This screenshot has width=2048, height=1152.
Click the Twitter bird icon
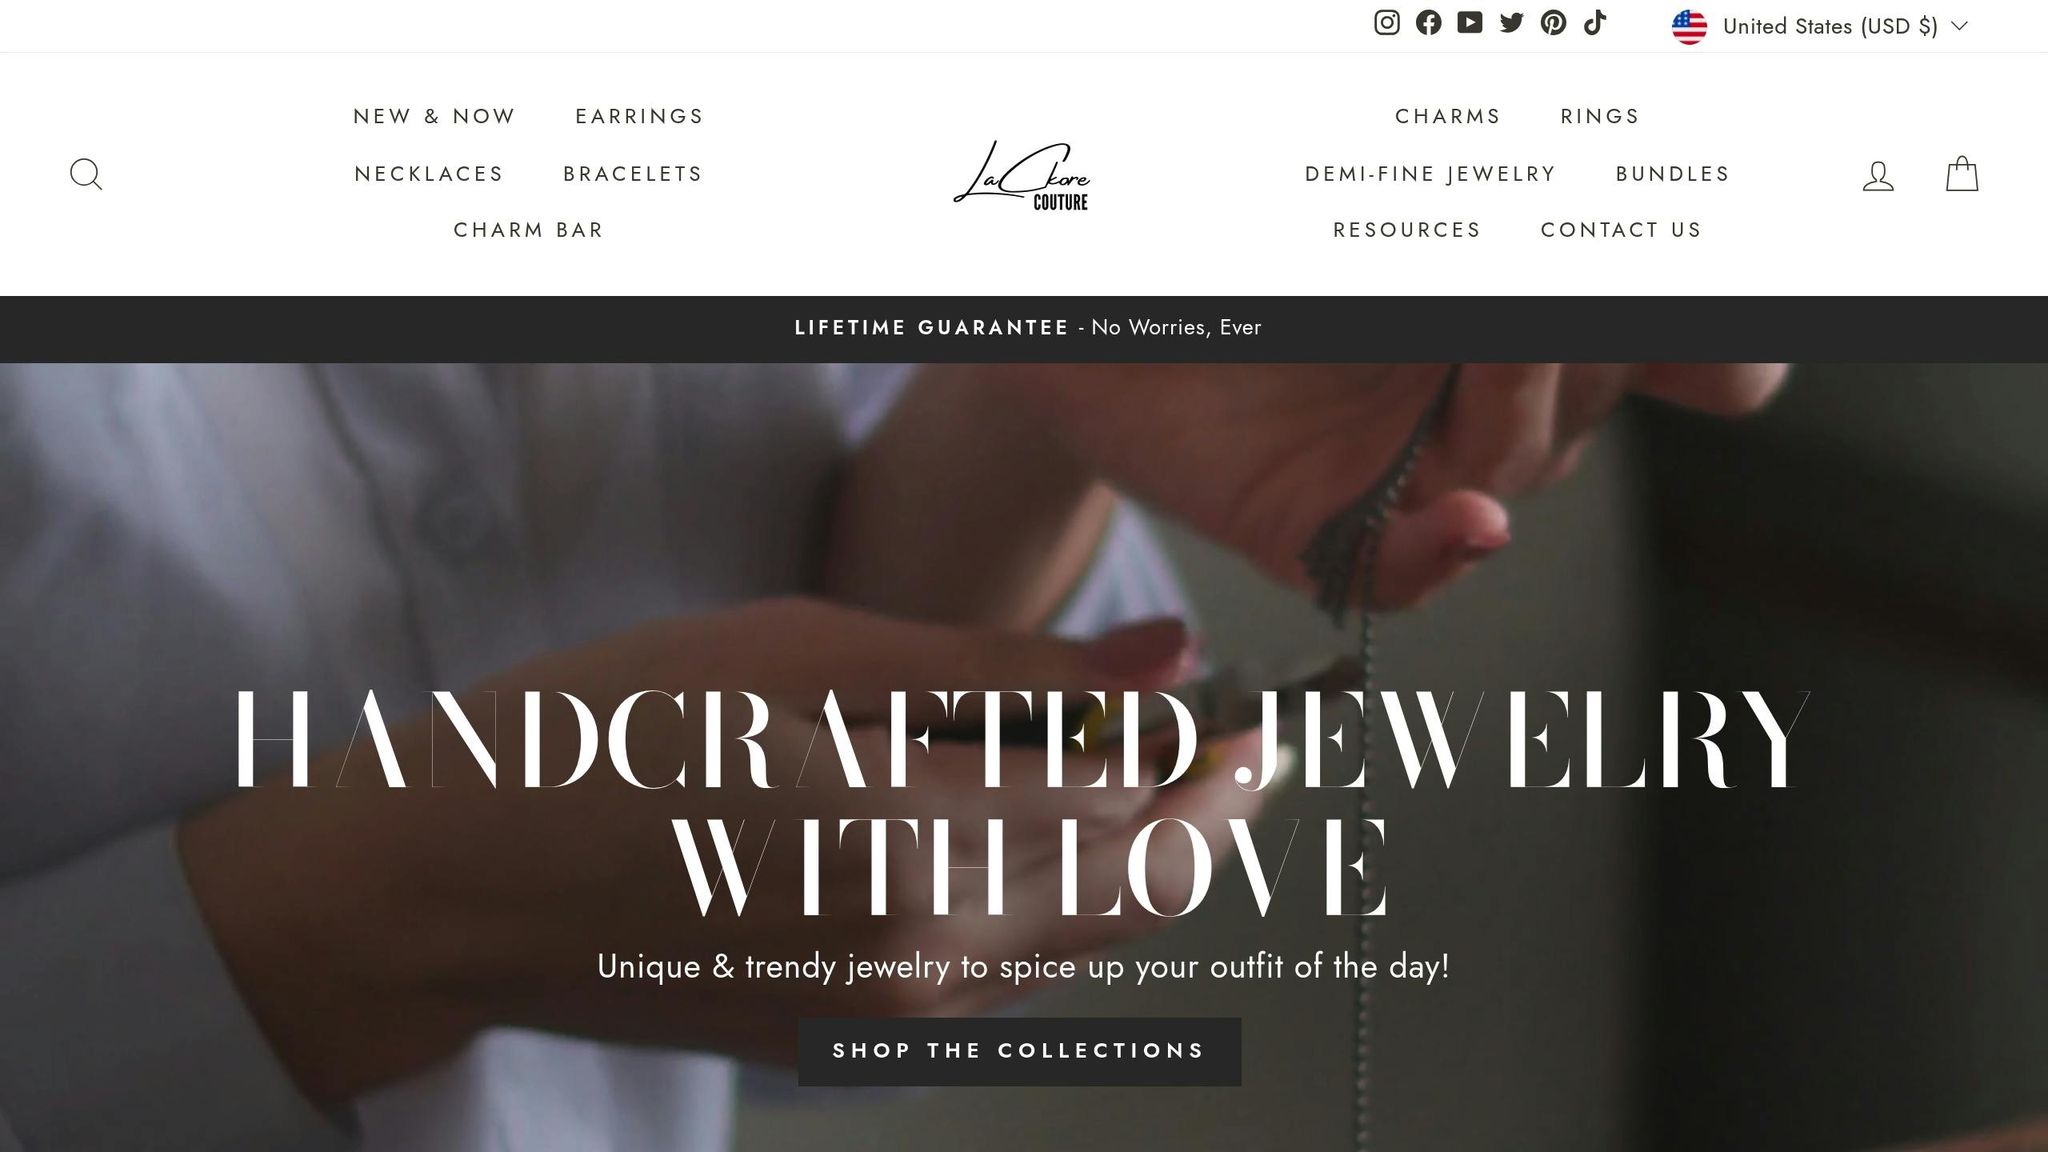(1512, 23)
